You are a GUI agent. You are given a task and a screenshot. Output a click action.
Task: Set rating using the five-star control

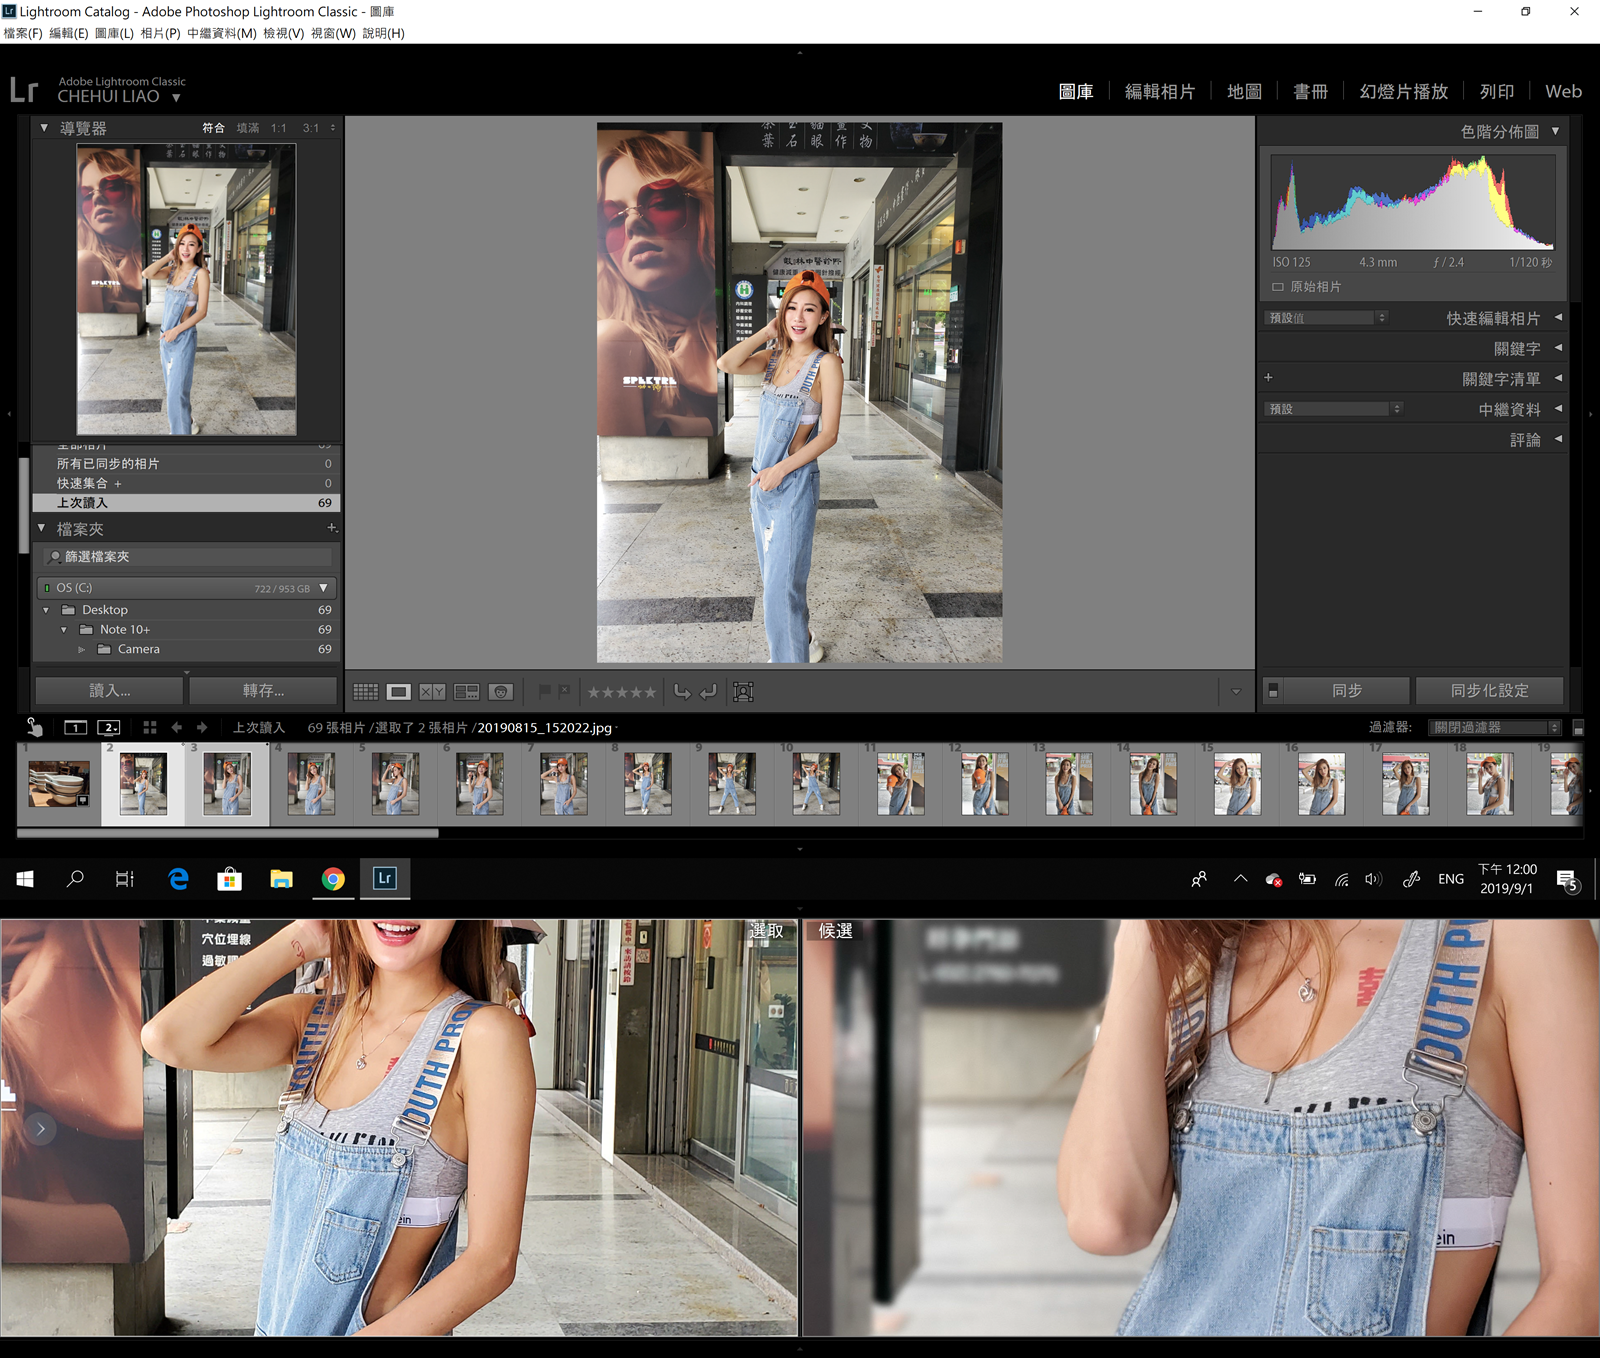[621, 692]
